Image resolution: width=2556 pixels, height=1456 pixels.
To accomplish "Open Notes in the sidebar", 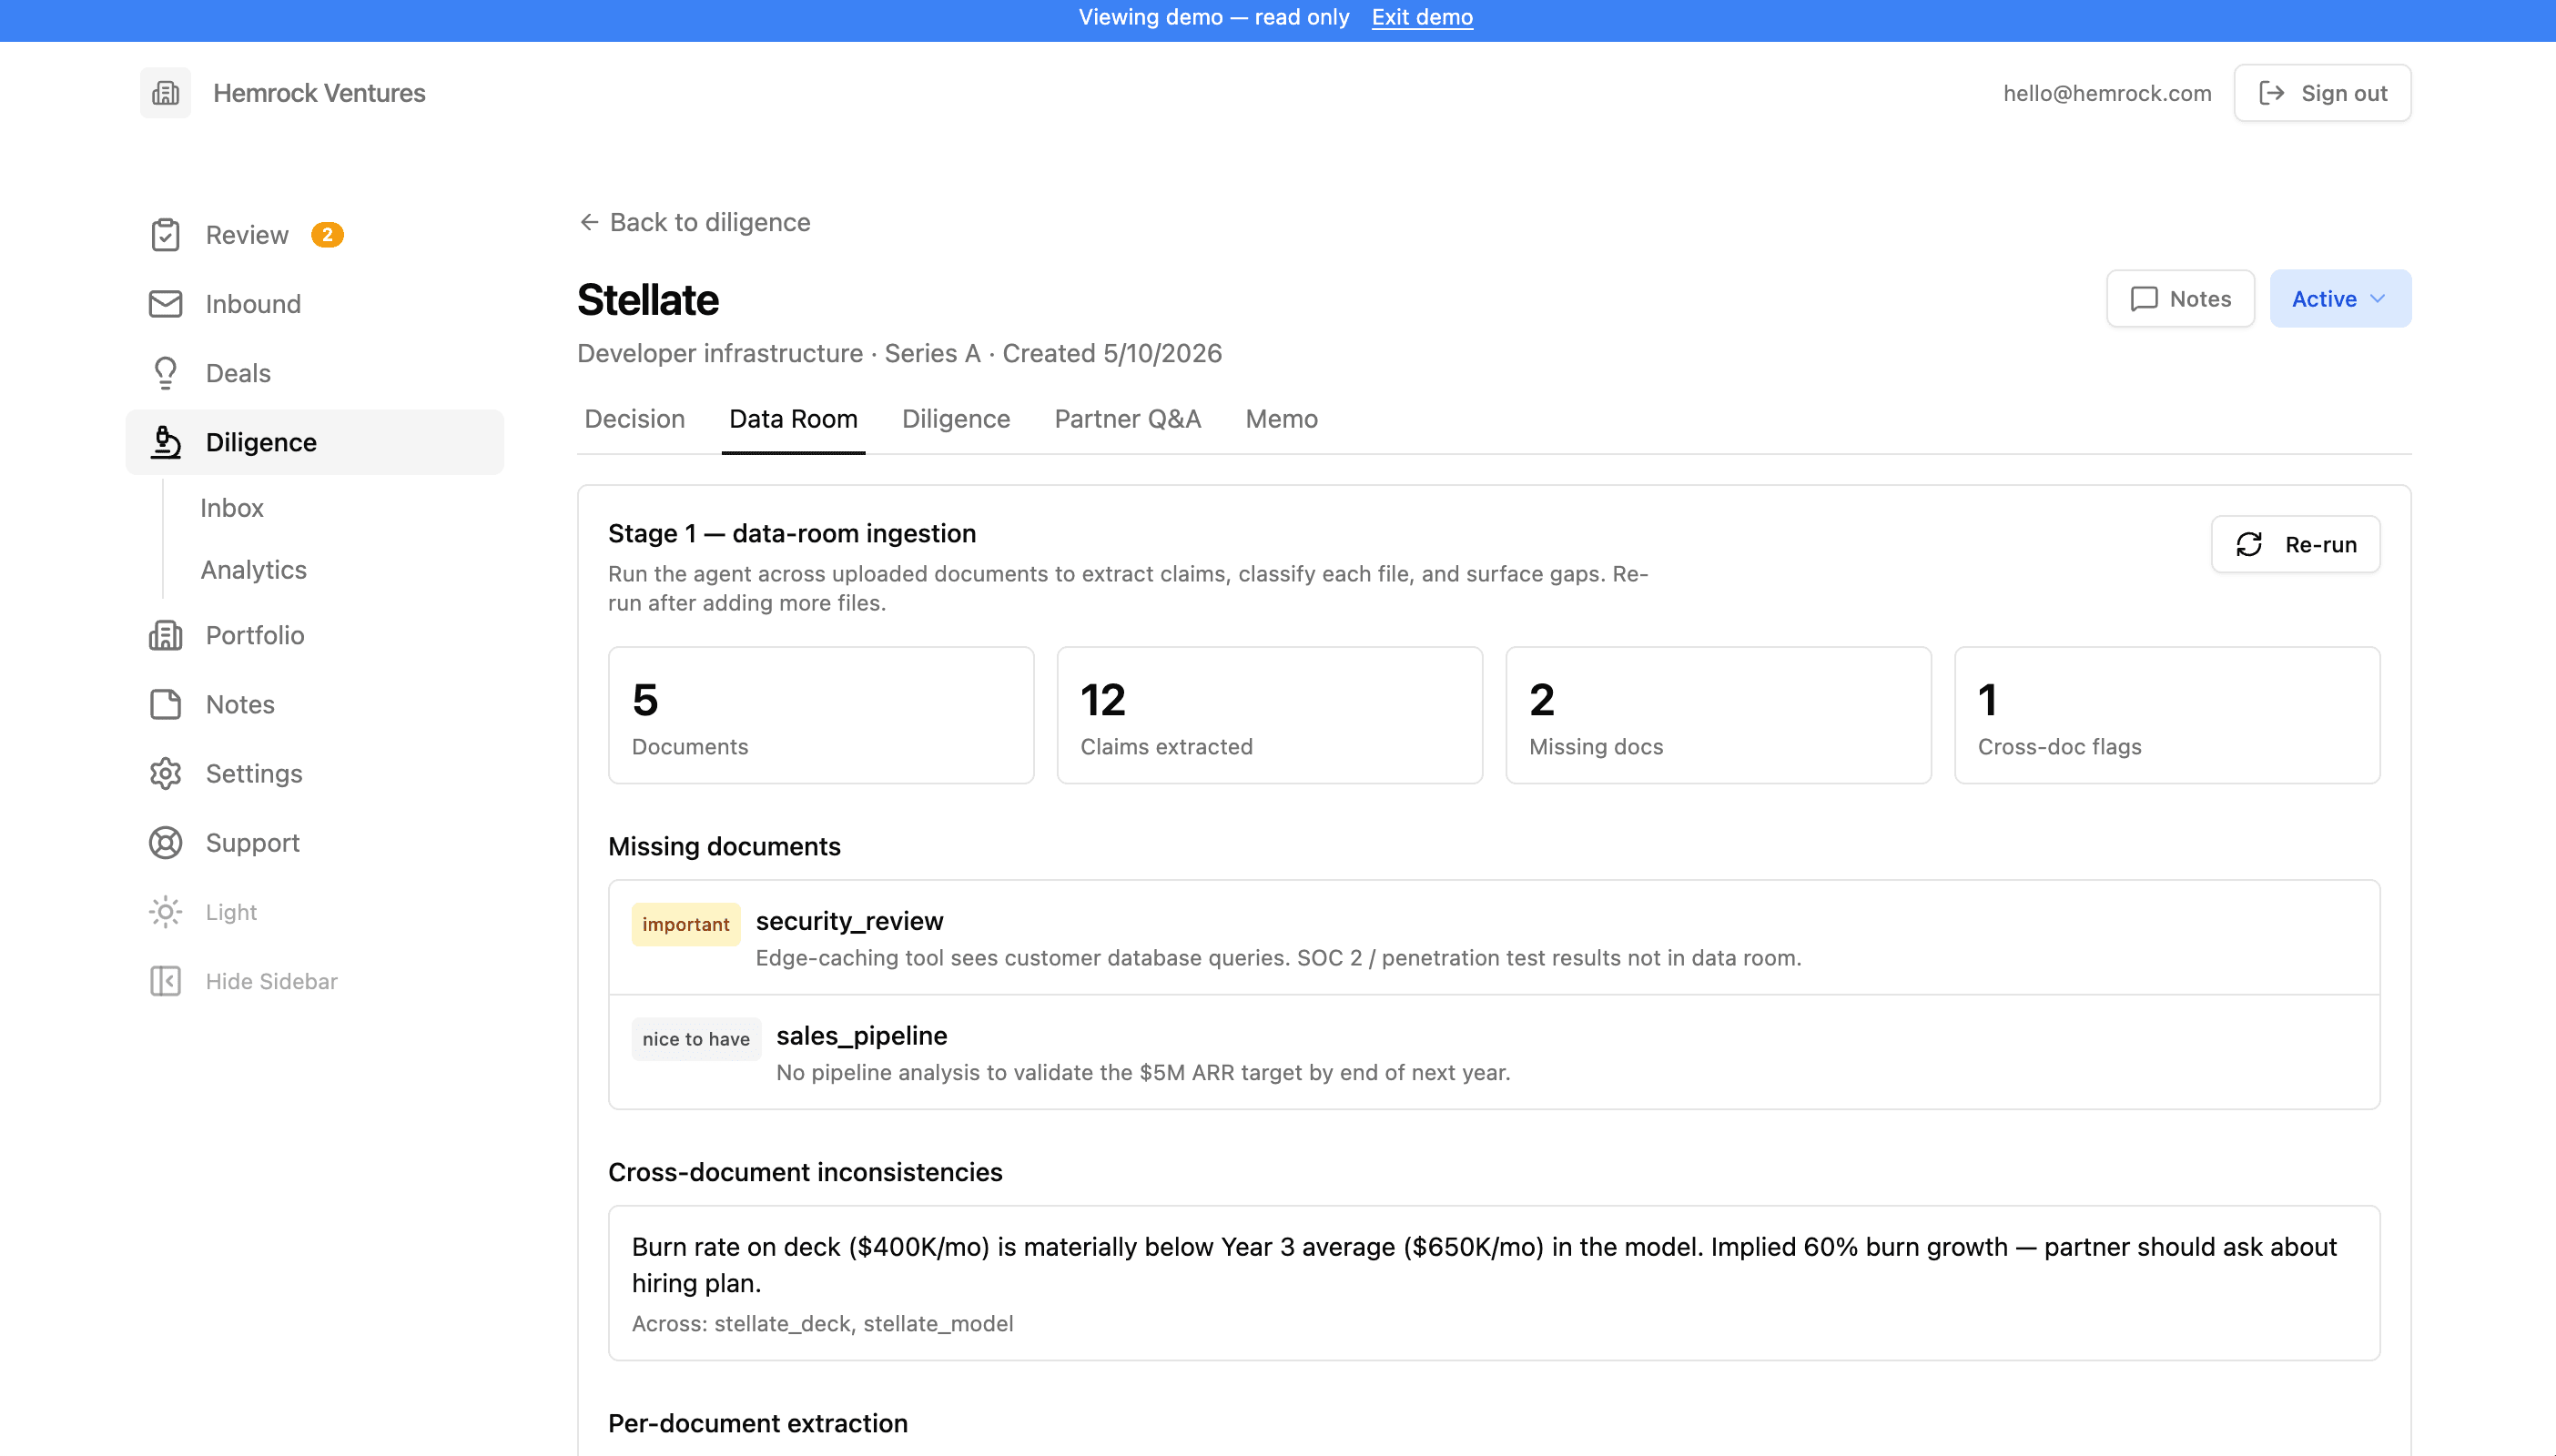I will pos(314,704).
